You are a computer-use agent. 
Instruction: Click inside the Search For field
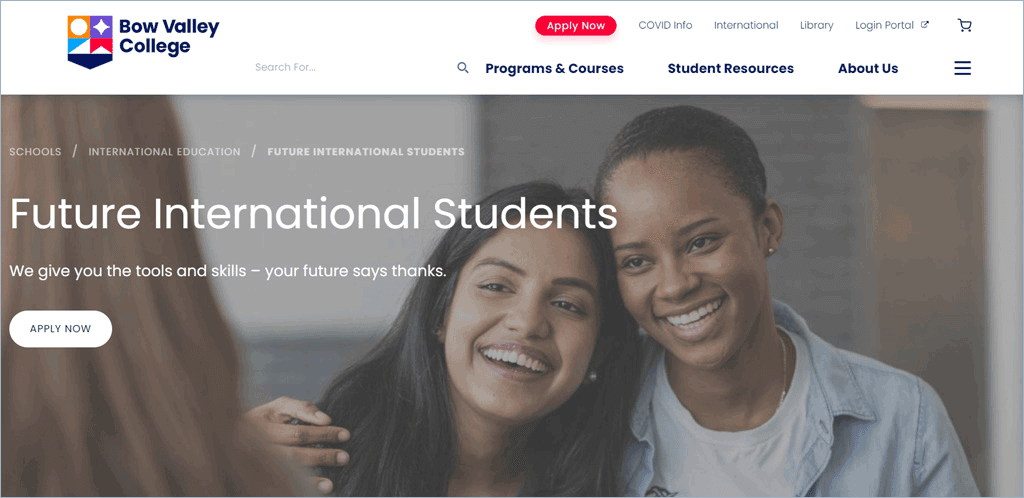tap(353, 67)
